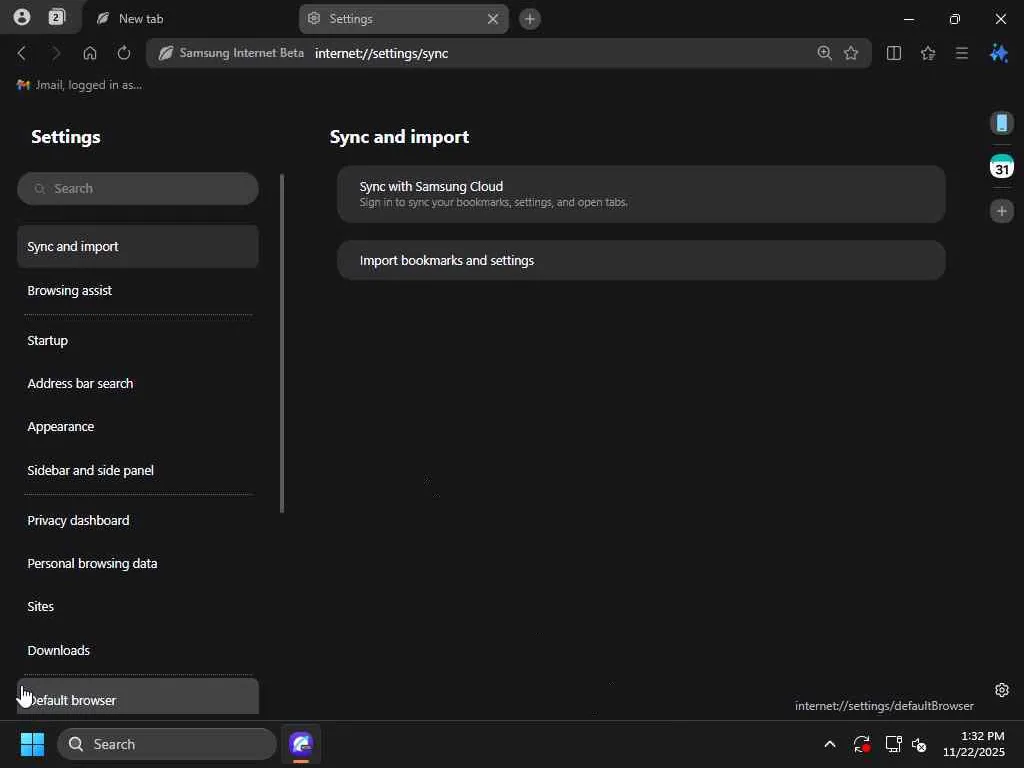1024x768 pixels.
Task: Go forward with the forward arrow
Action: click(56, 53)
